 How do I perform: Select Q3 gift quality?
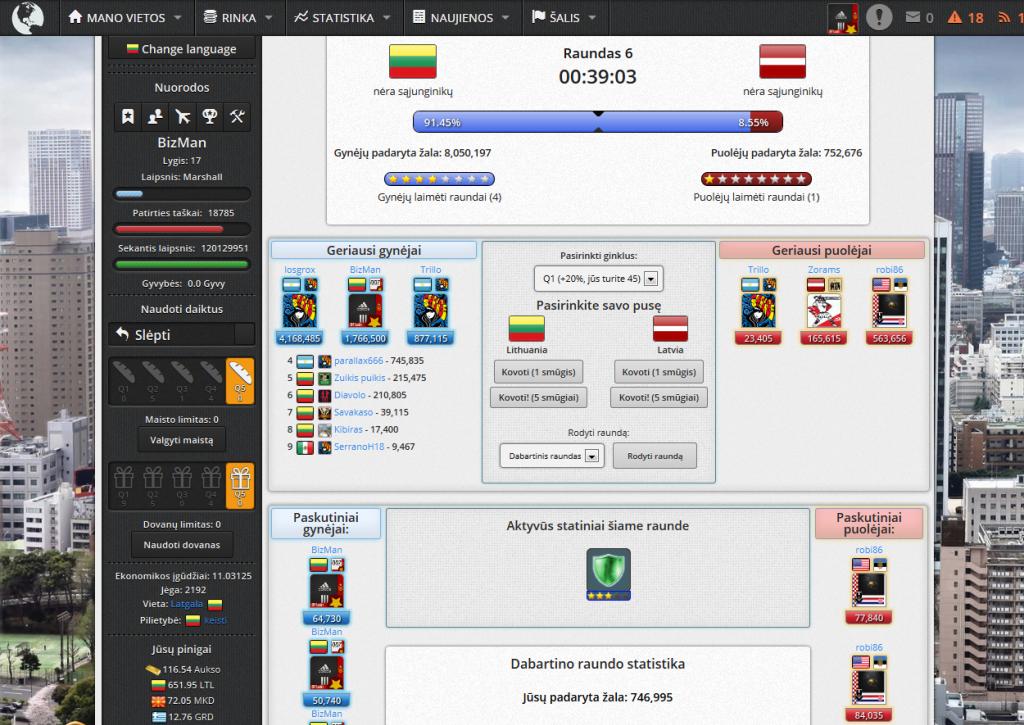pyautogui.click(x=182, y=485)
